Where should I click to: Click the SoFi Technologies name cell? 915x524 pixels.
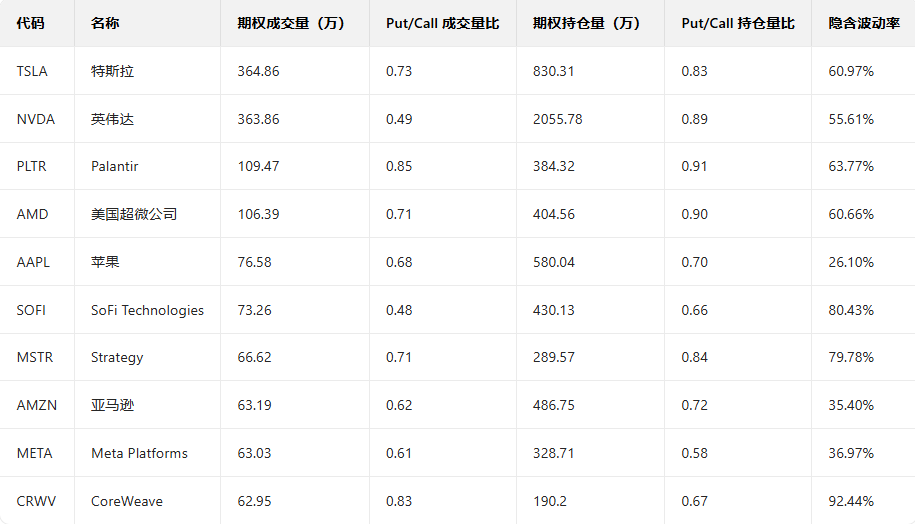click(147, 310)
